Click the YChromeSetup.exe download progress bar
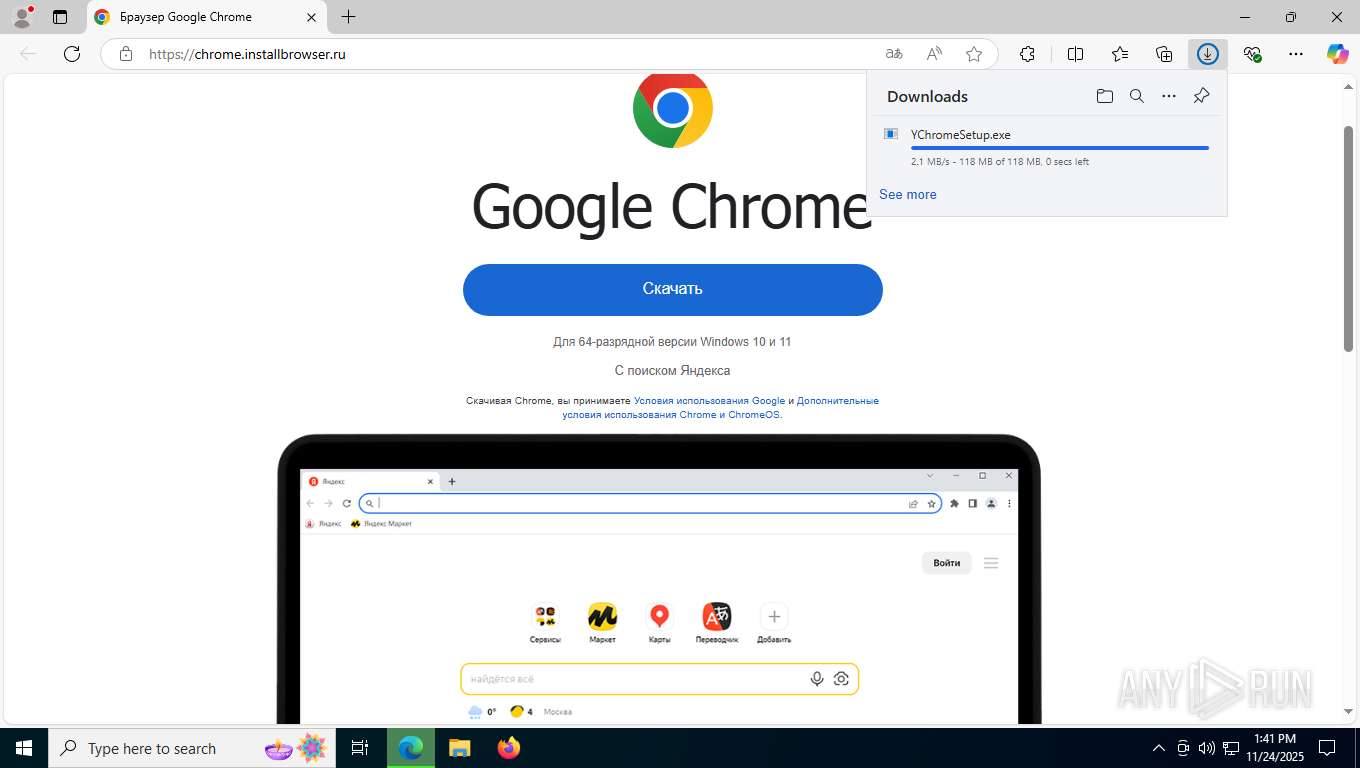This screenshot has height=768, width=1360. 1060,148
